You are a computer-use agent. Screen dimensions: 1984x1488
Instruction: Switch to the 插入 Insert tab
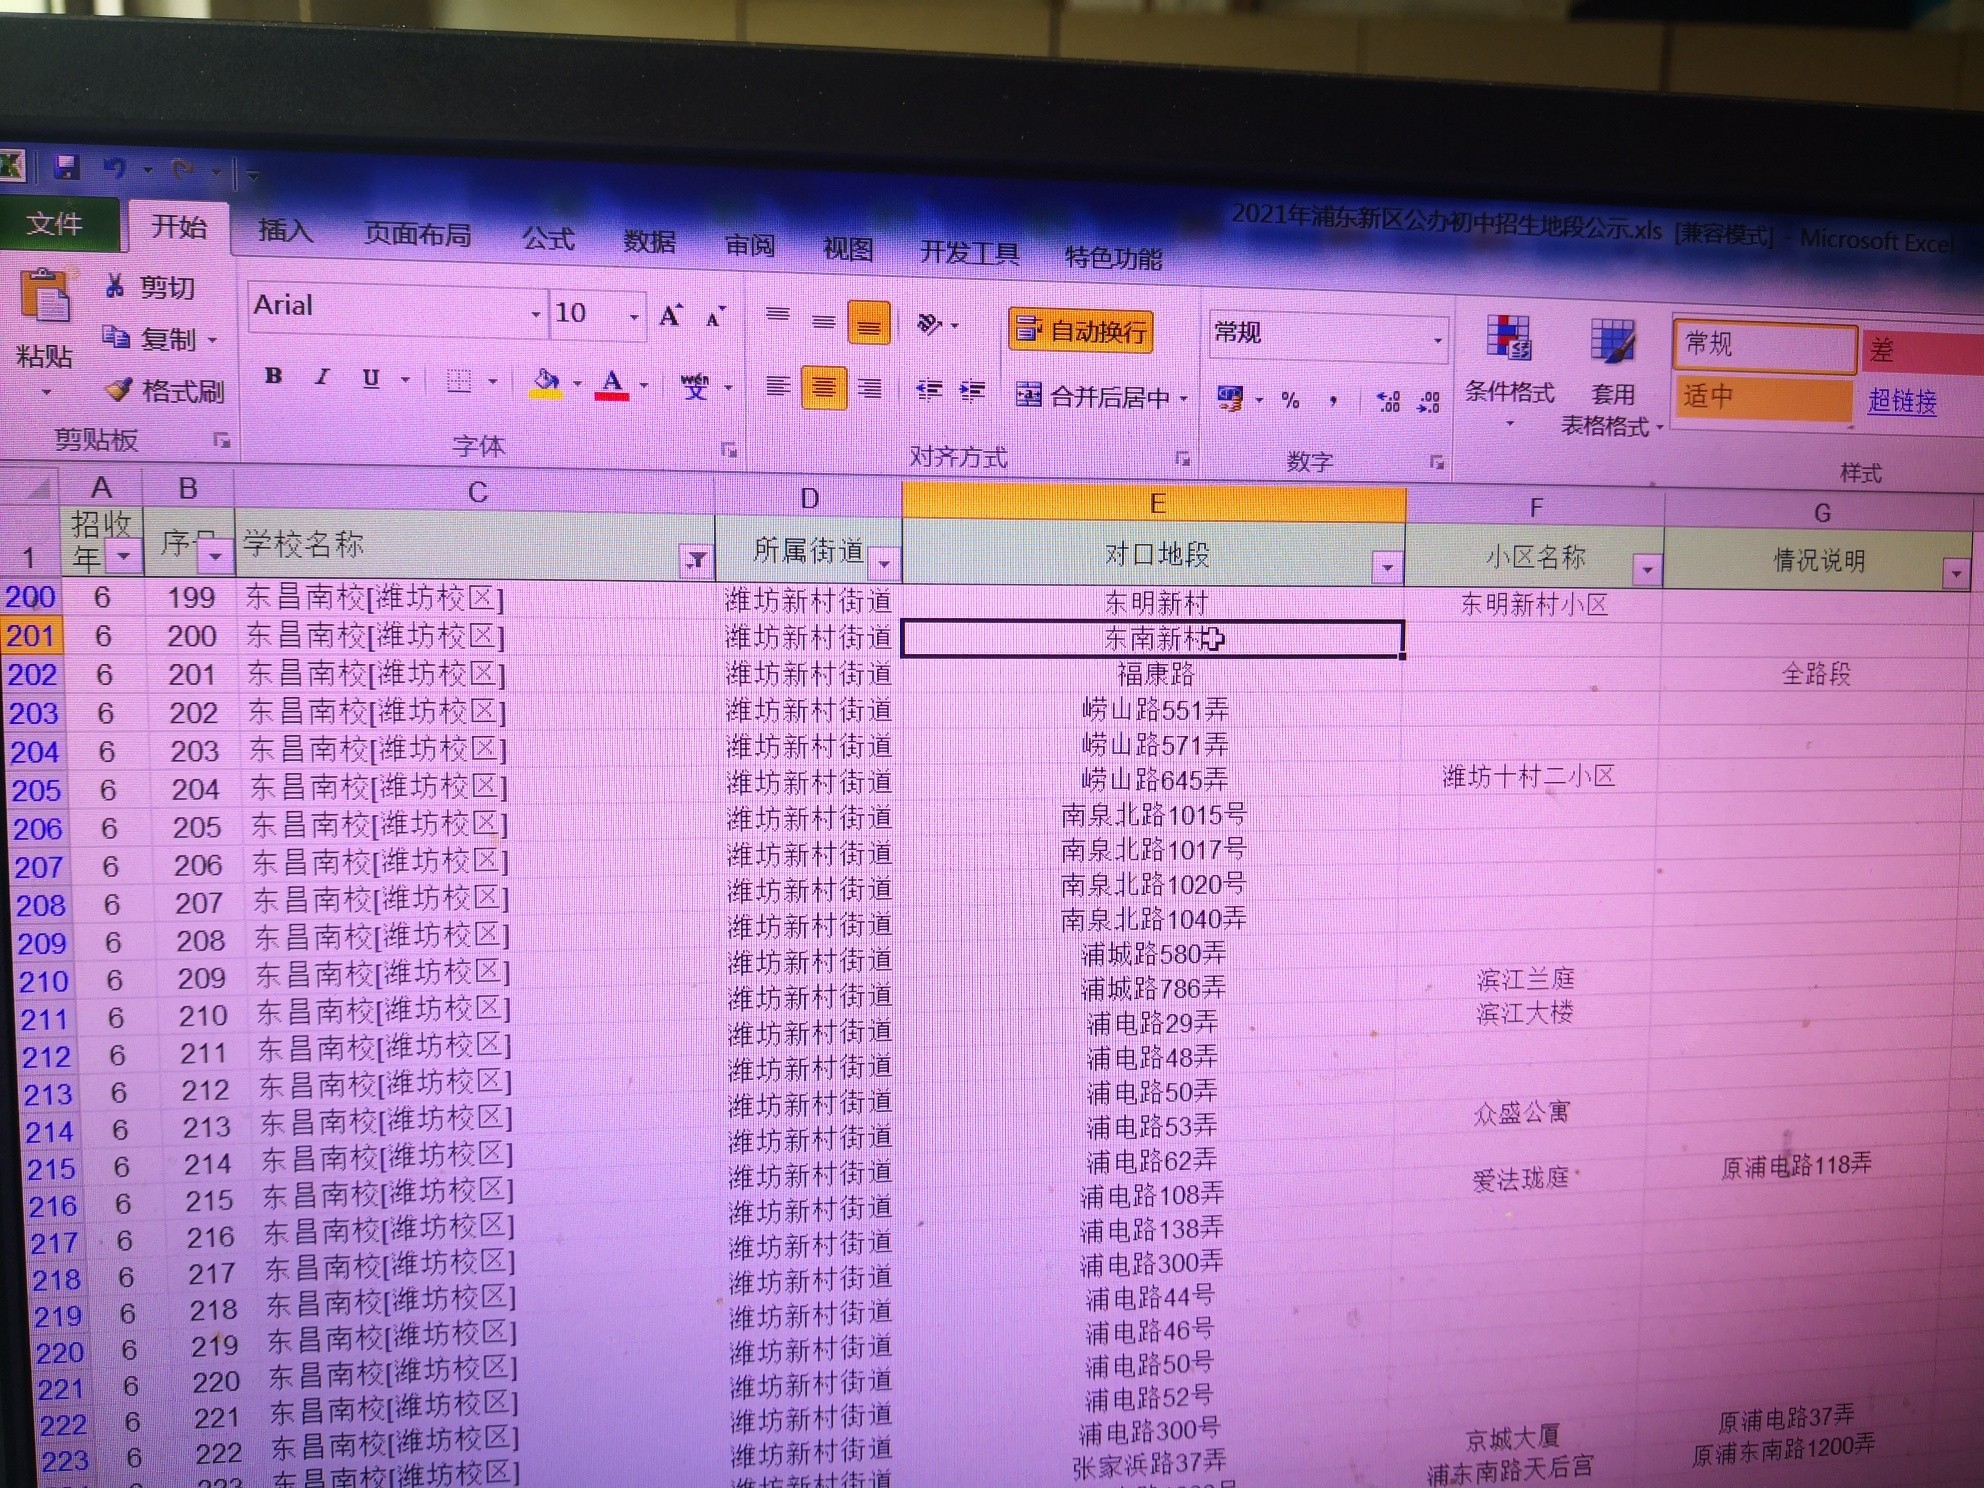pyautogui.click(x=285, y=230)
